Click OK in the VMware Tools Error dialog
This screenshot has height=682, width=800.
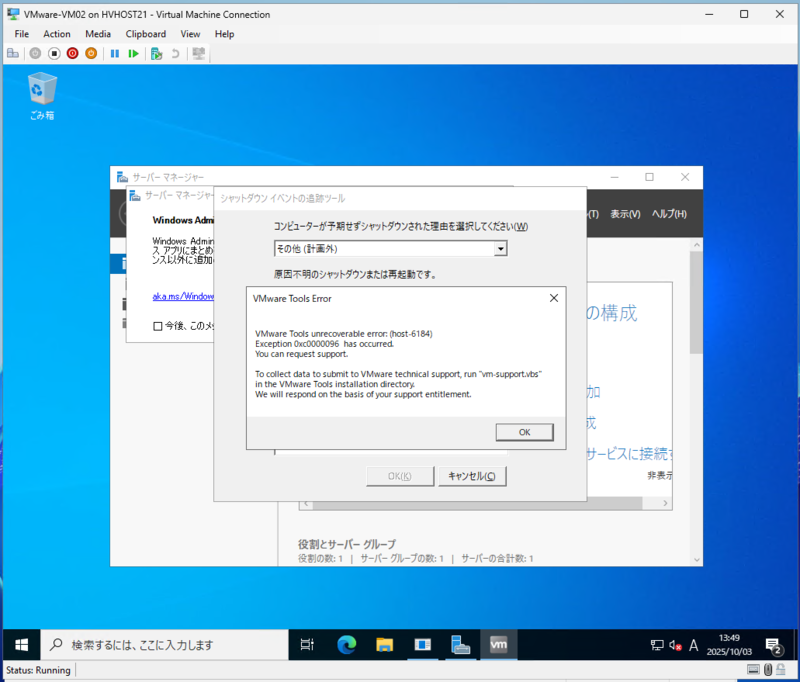(x=524, y=432)
